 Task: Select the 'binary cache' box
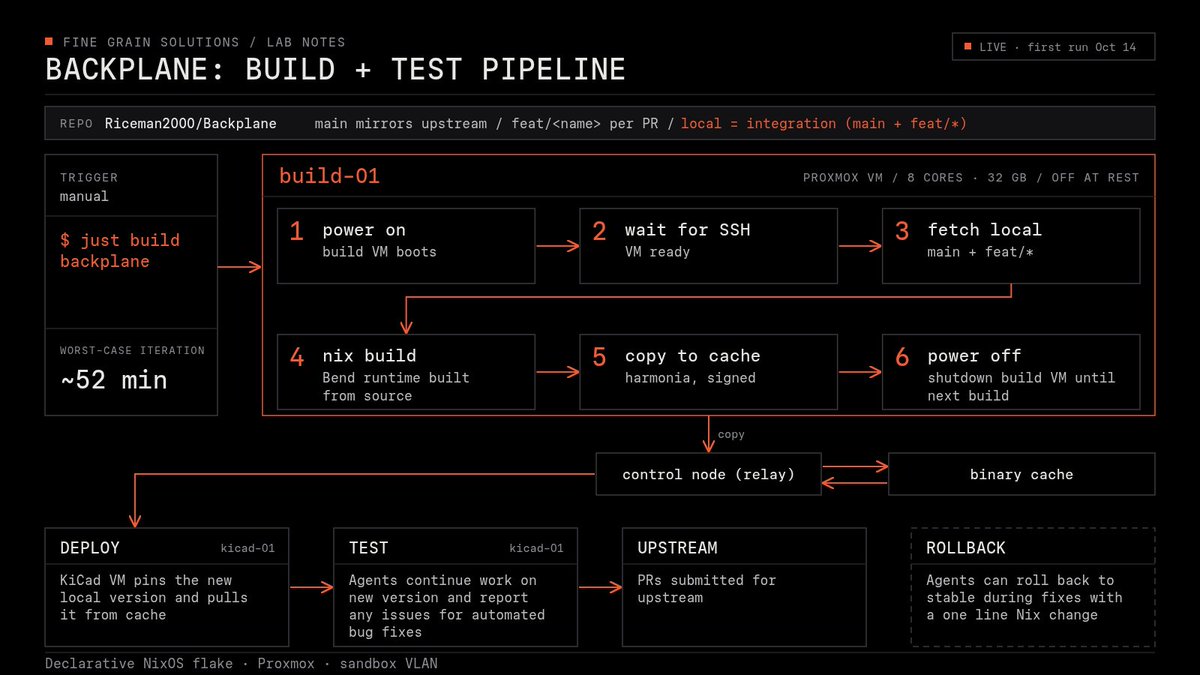(1021, 474)
